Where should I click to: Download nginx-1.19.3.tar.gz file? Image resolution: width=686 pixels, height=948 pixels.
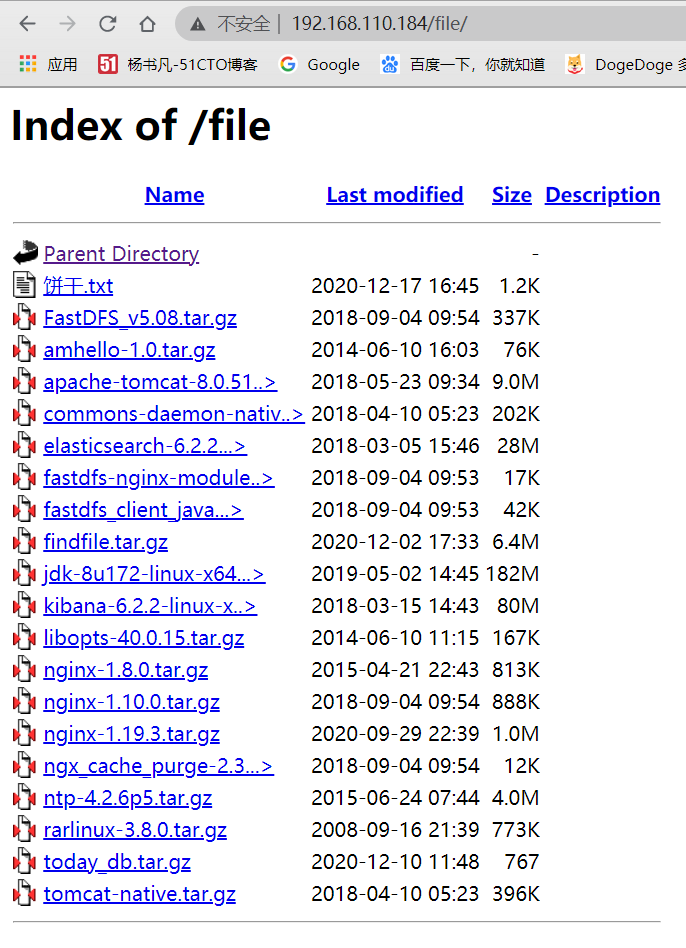tap(131, 734)
